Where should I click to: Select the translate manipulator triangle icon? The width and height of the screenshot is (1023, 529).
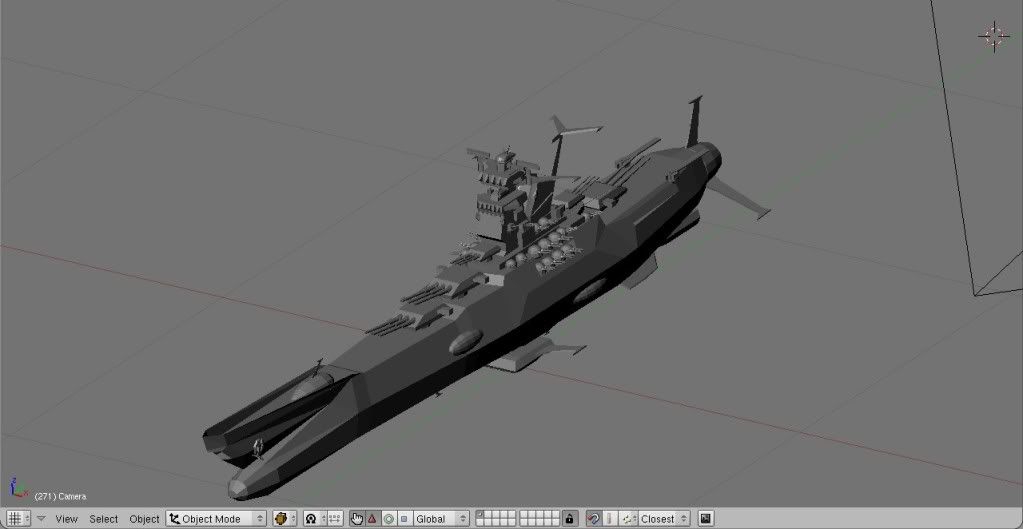(x=373, y=519)
